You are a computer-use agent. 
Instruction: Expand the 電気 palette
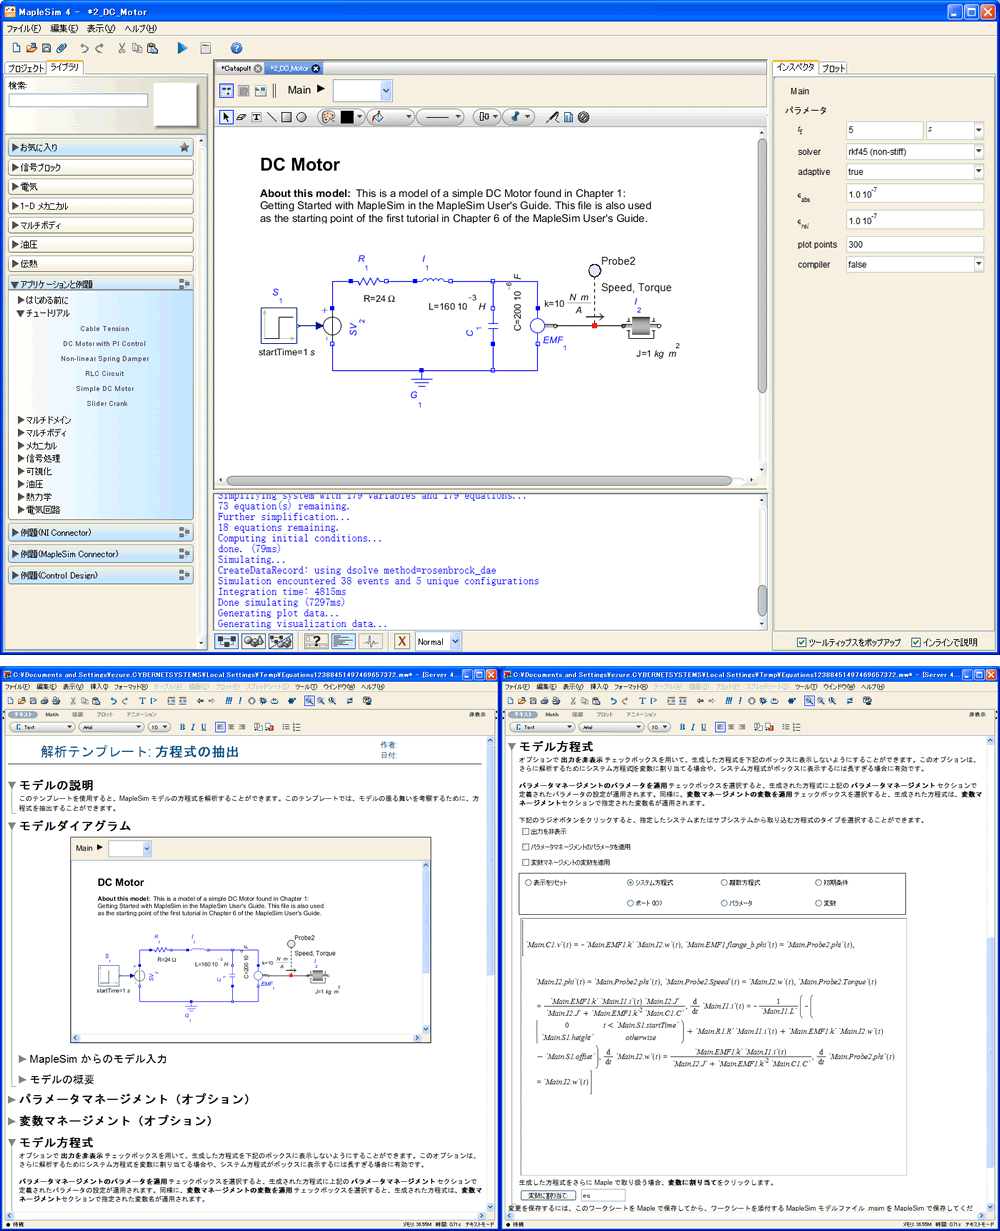coord(100,186)
